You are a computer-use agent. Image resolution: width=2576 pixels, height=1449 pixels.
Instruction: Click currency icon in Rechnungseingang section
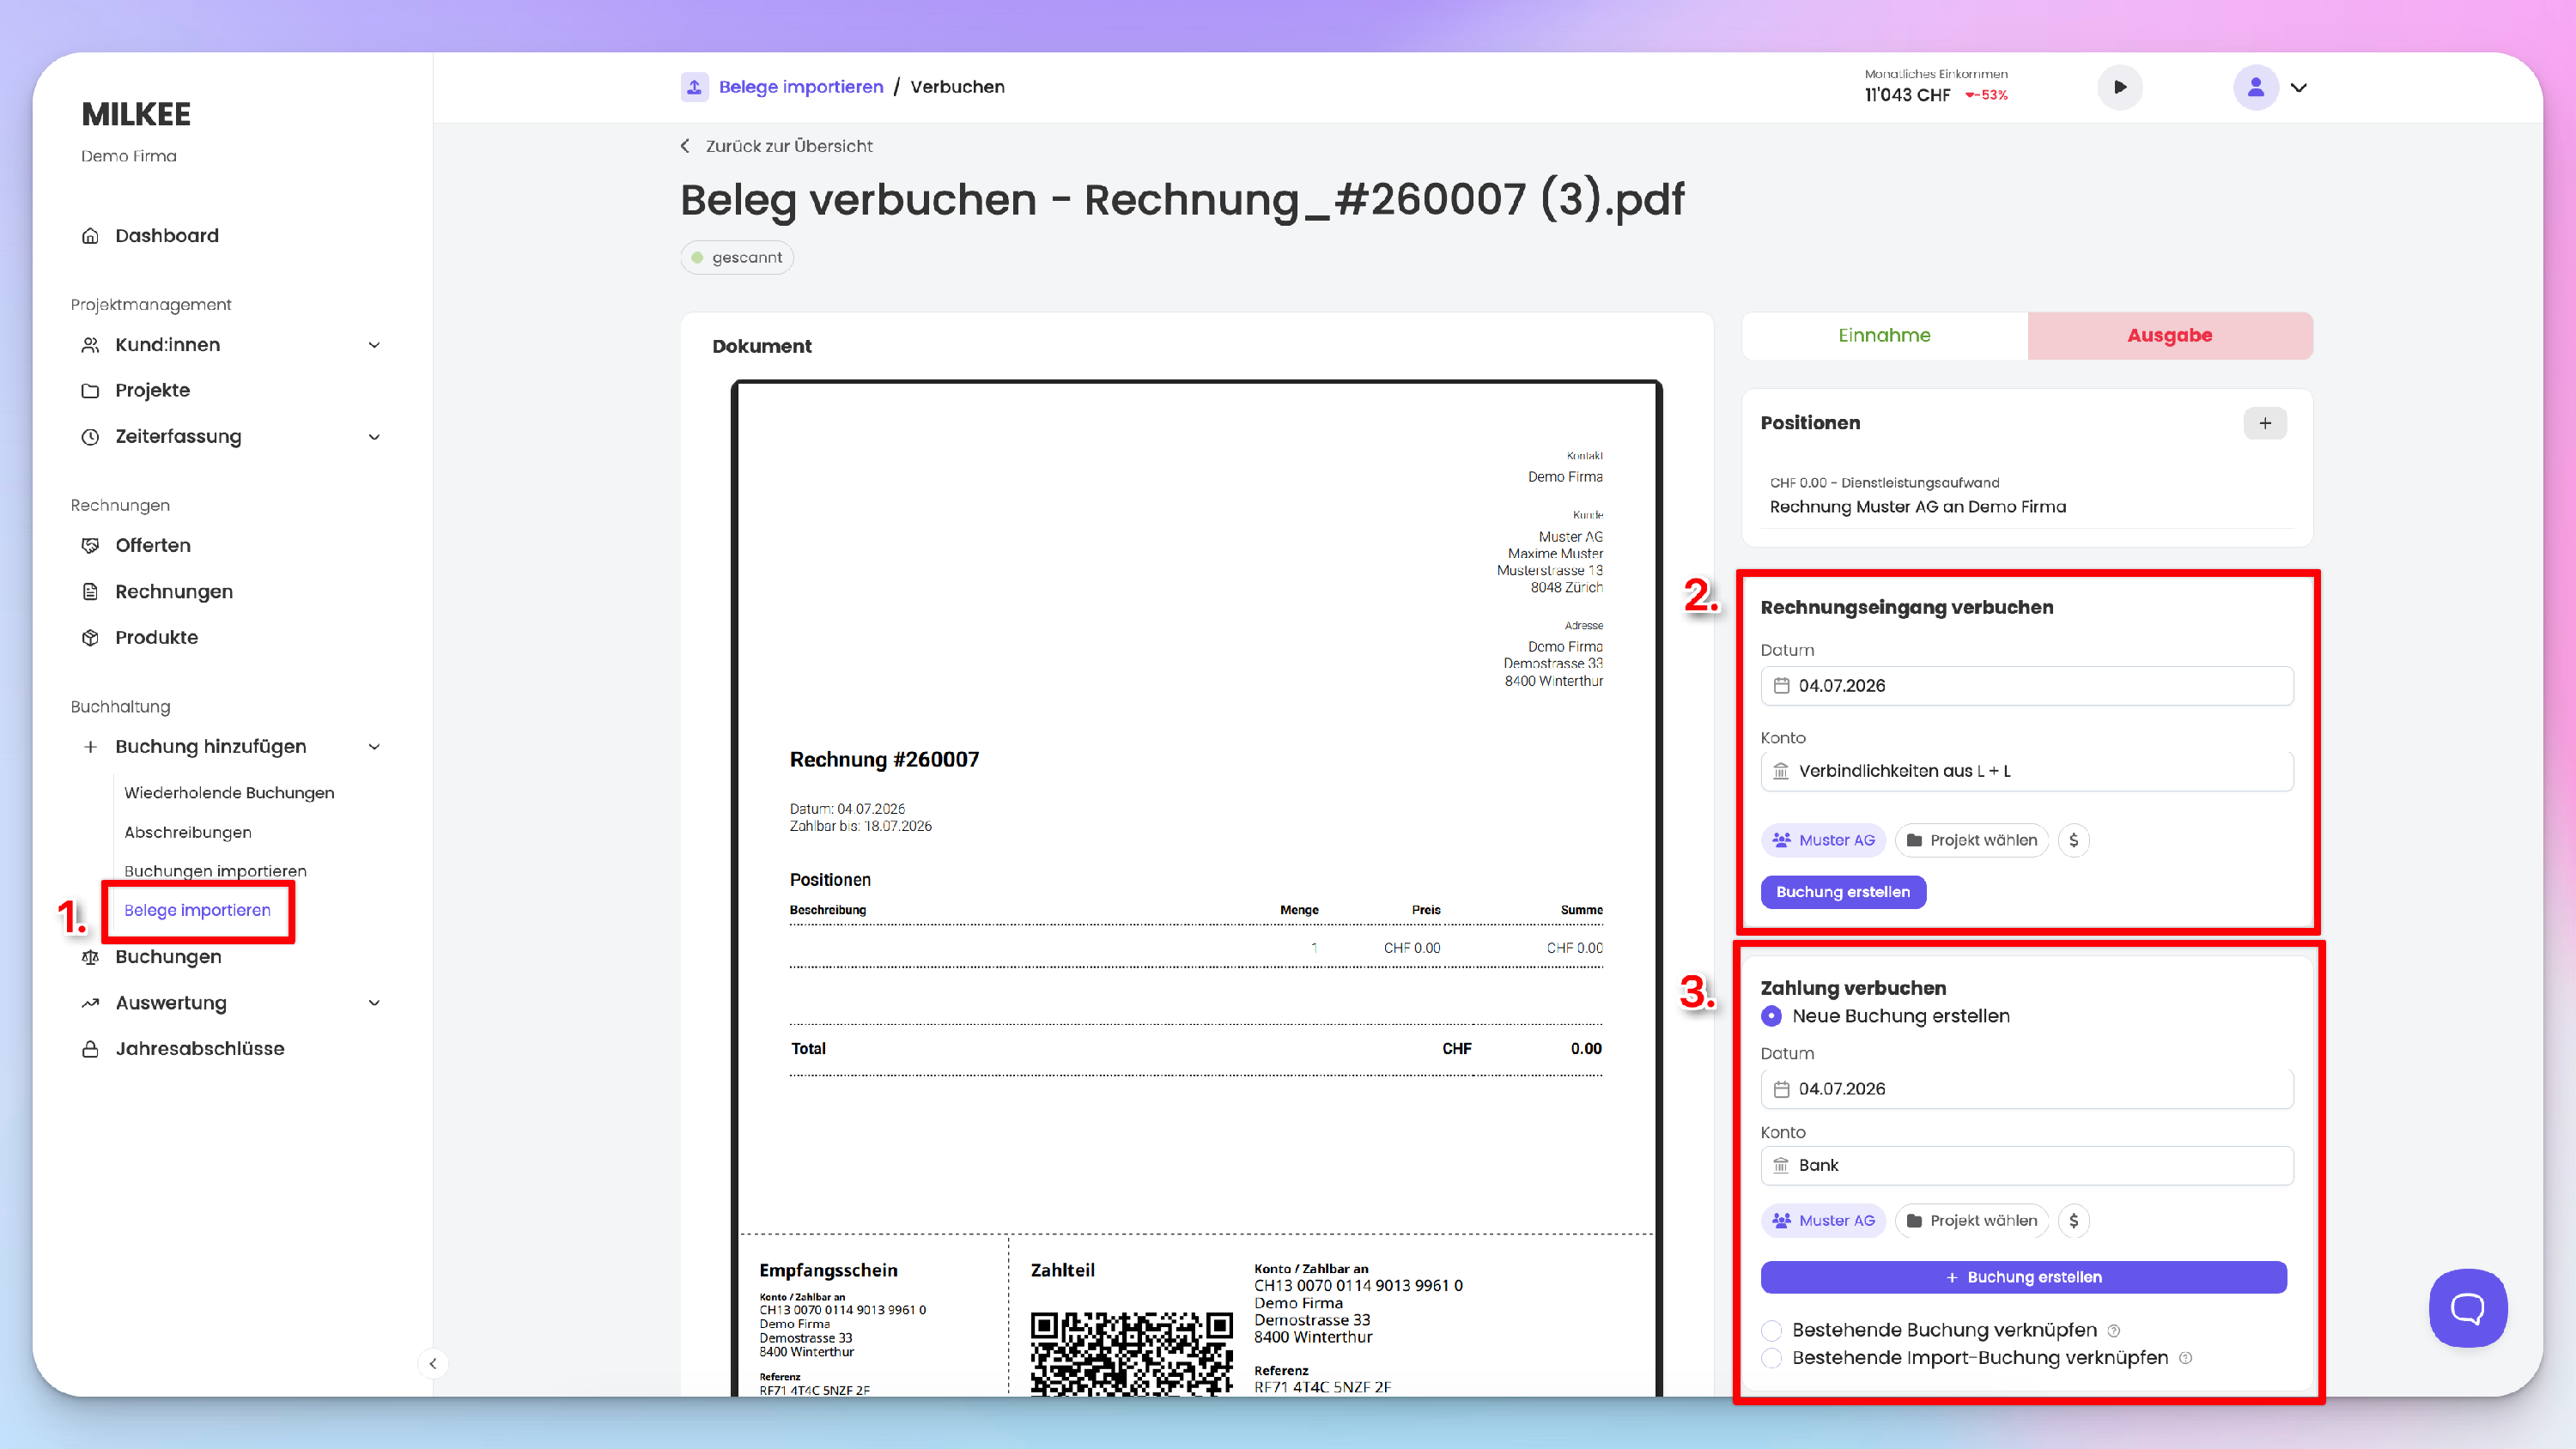coord(2073,840)
